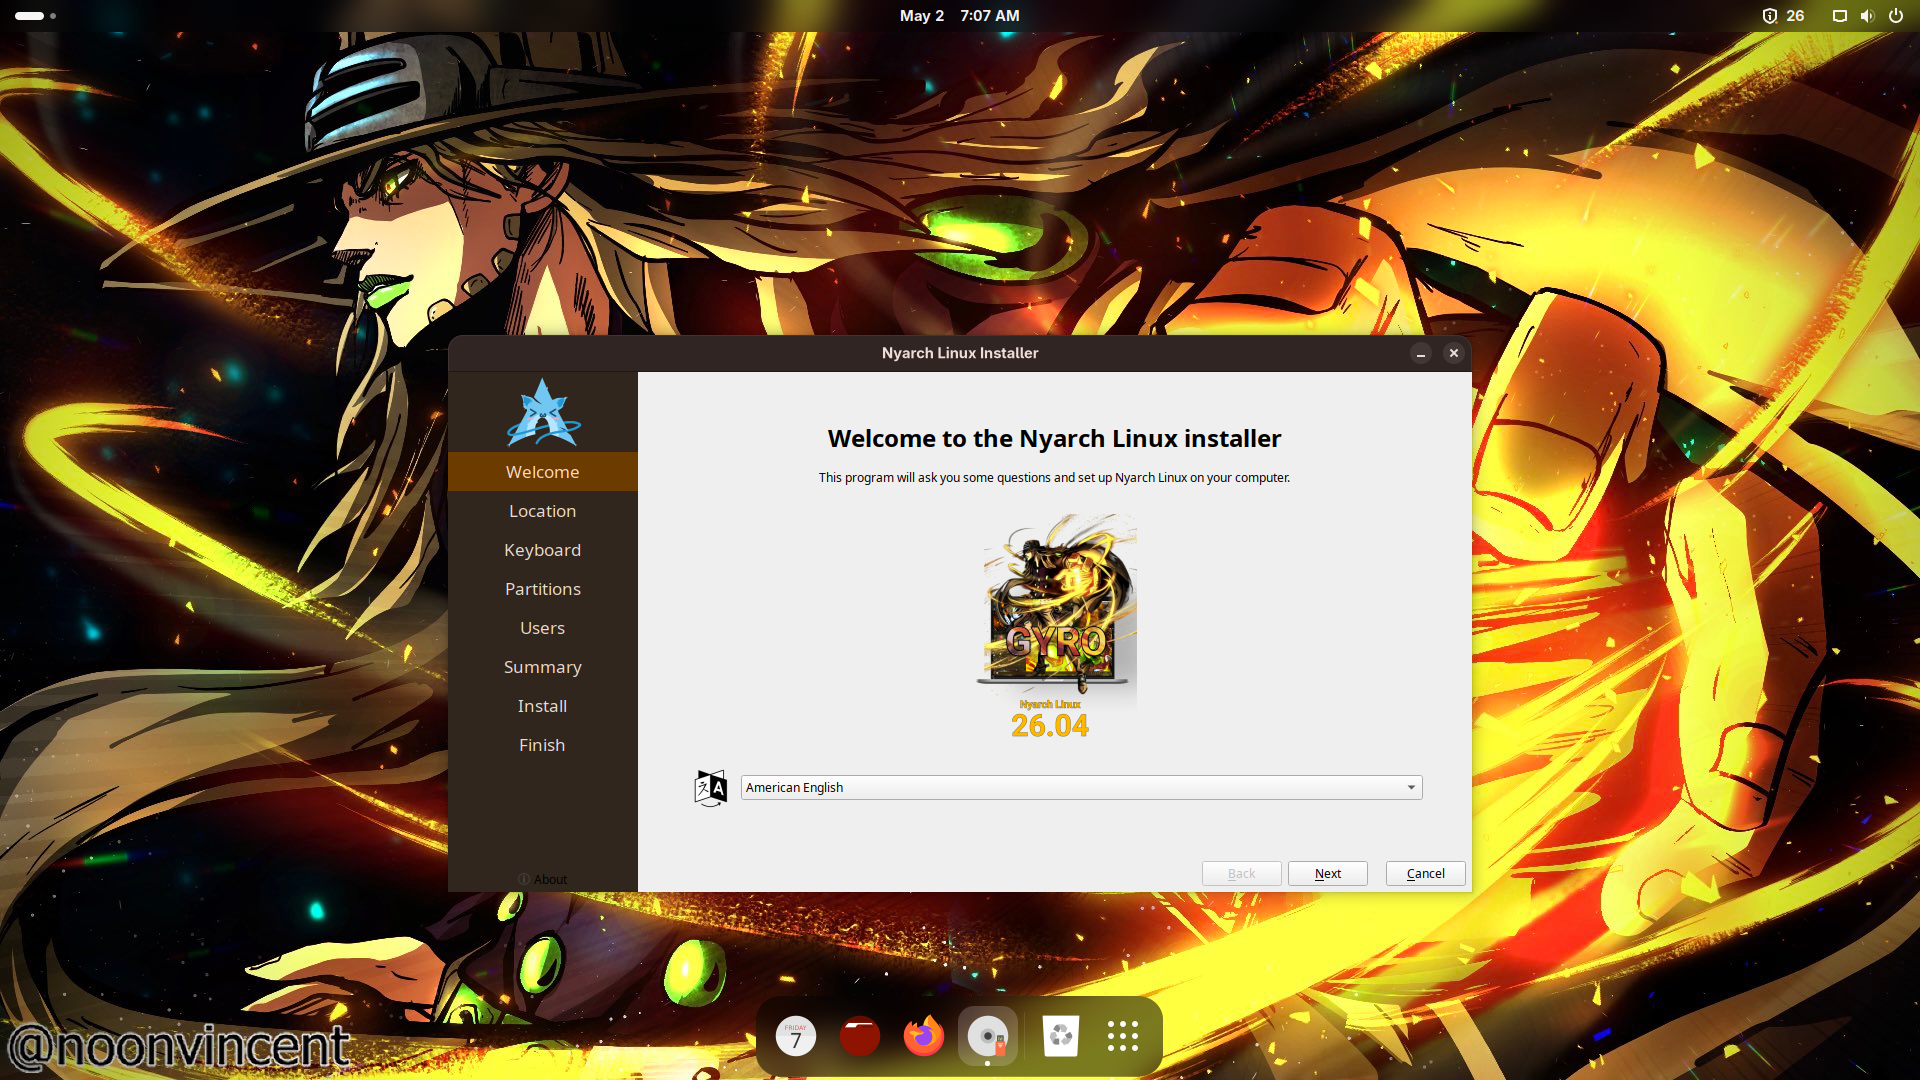The height and width of the screenshot is (1080, 1920).
Task: Click the Next button
Action: pyautogui.click(x=1327, y=873)
